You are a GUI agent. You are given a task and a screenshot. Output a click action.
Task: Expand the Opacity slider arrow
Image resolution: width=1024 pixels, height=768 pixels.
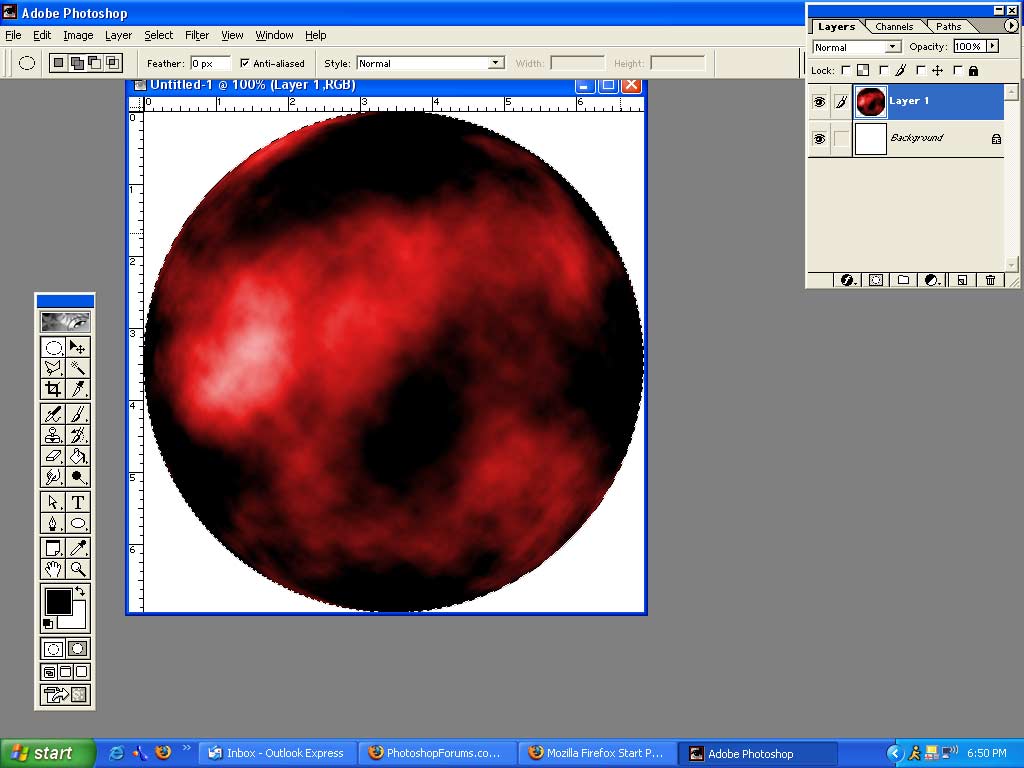coord(992,46)
